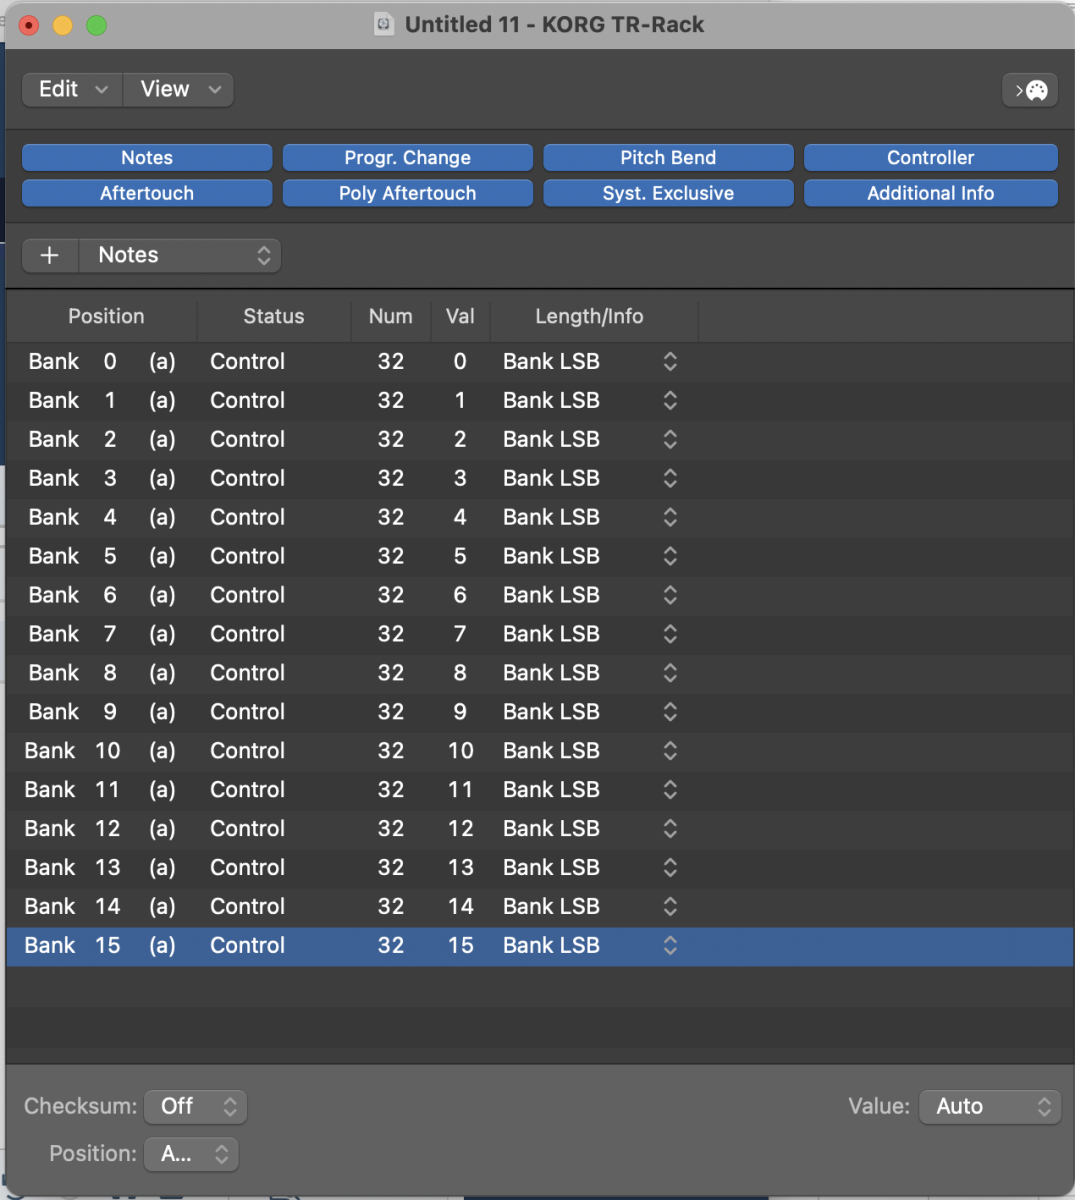Open Bank LSB stepper on Bank 13 row

(670, 869)
